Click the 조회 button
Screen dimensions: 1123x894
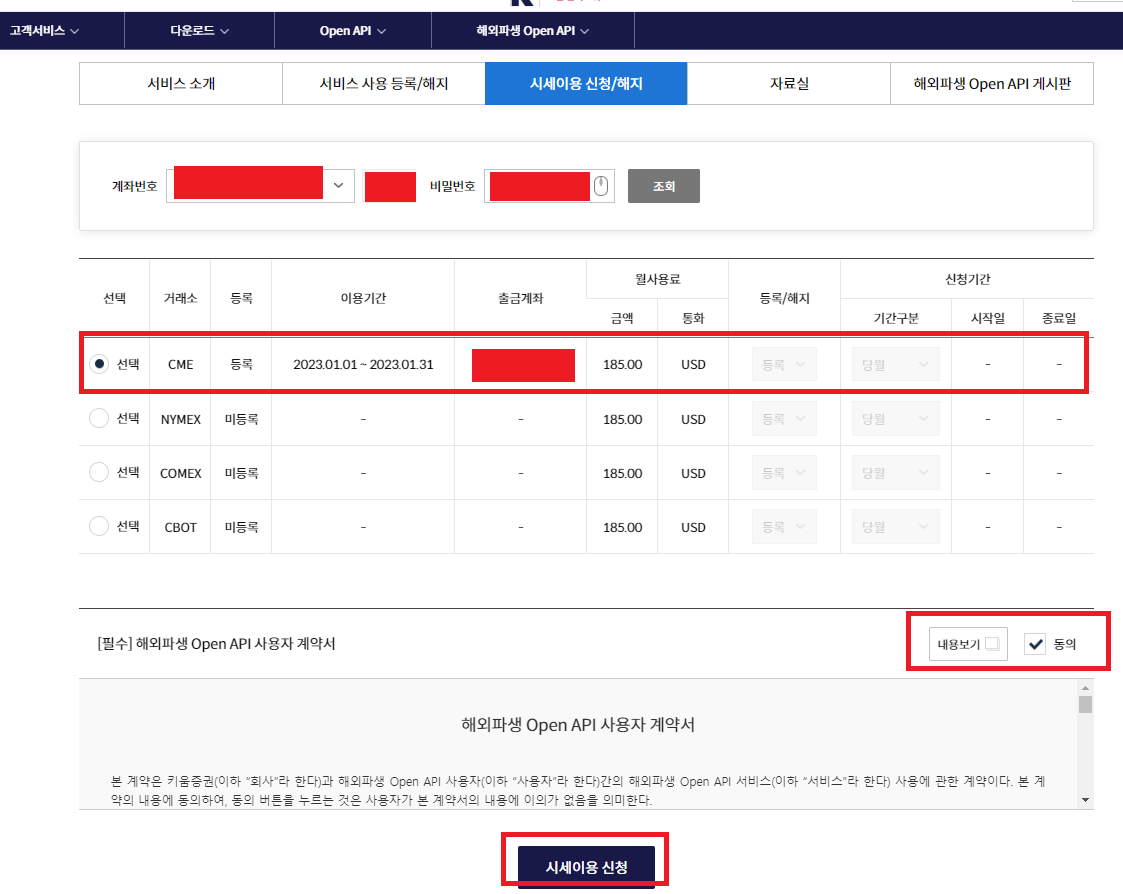click(663, 186)
